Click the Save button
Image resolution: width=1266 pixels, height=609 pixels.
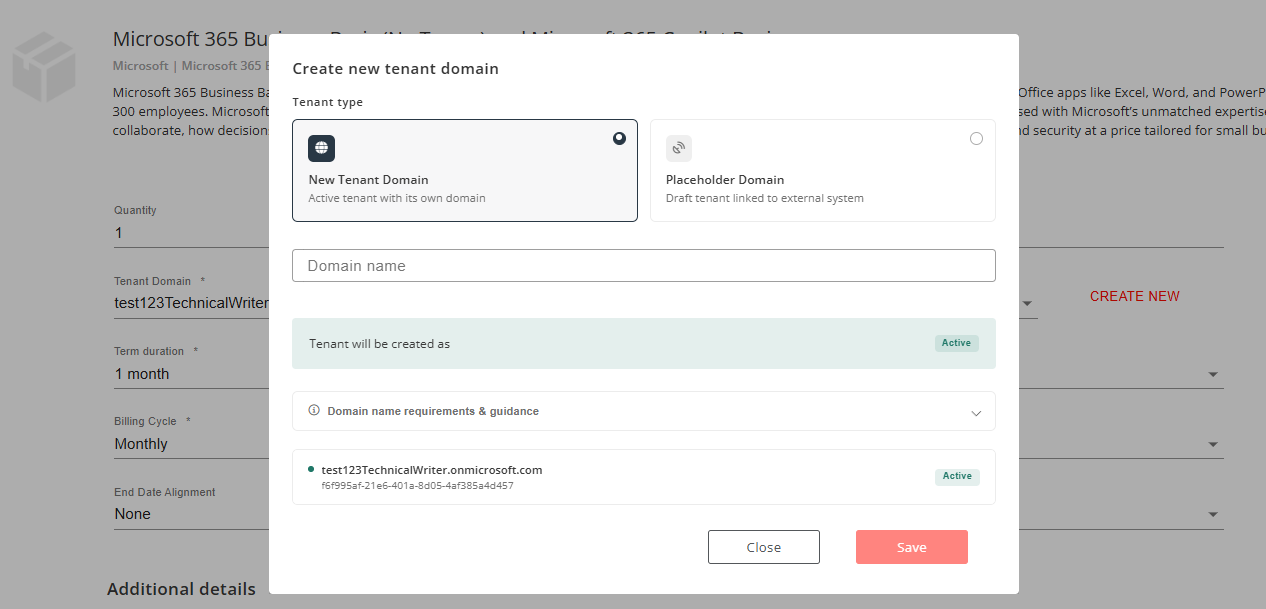point(911,547)
